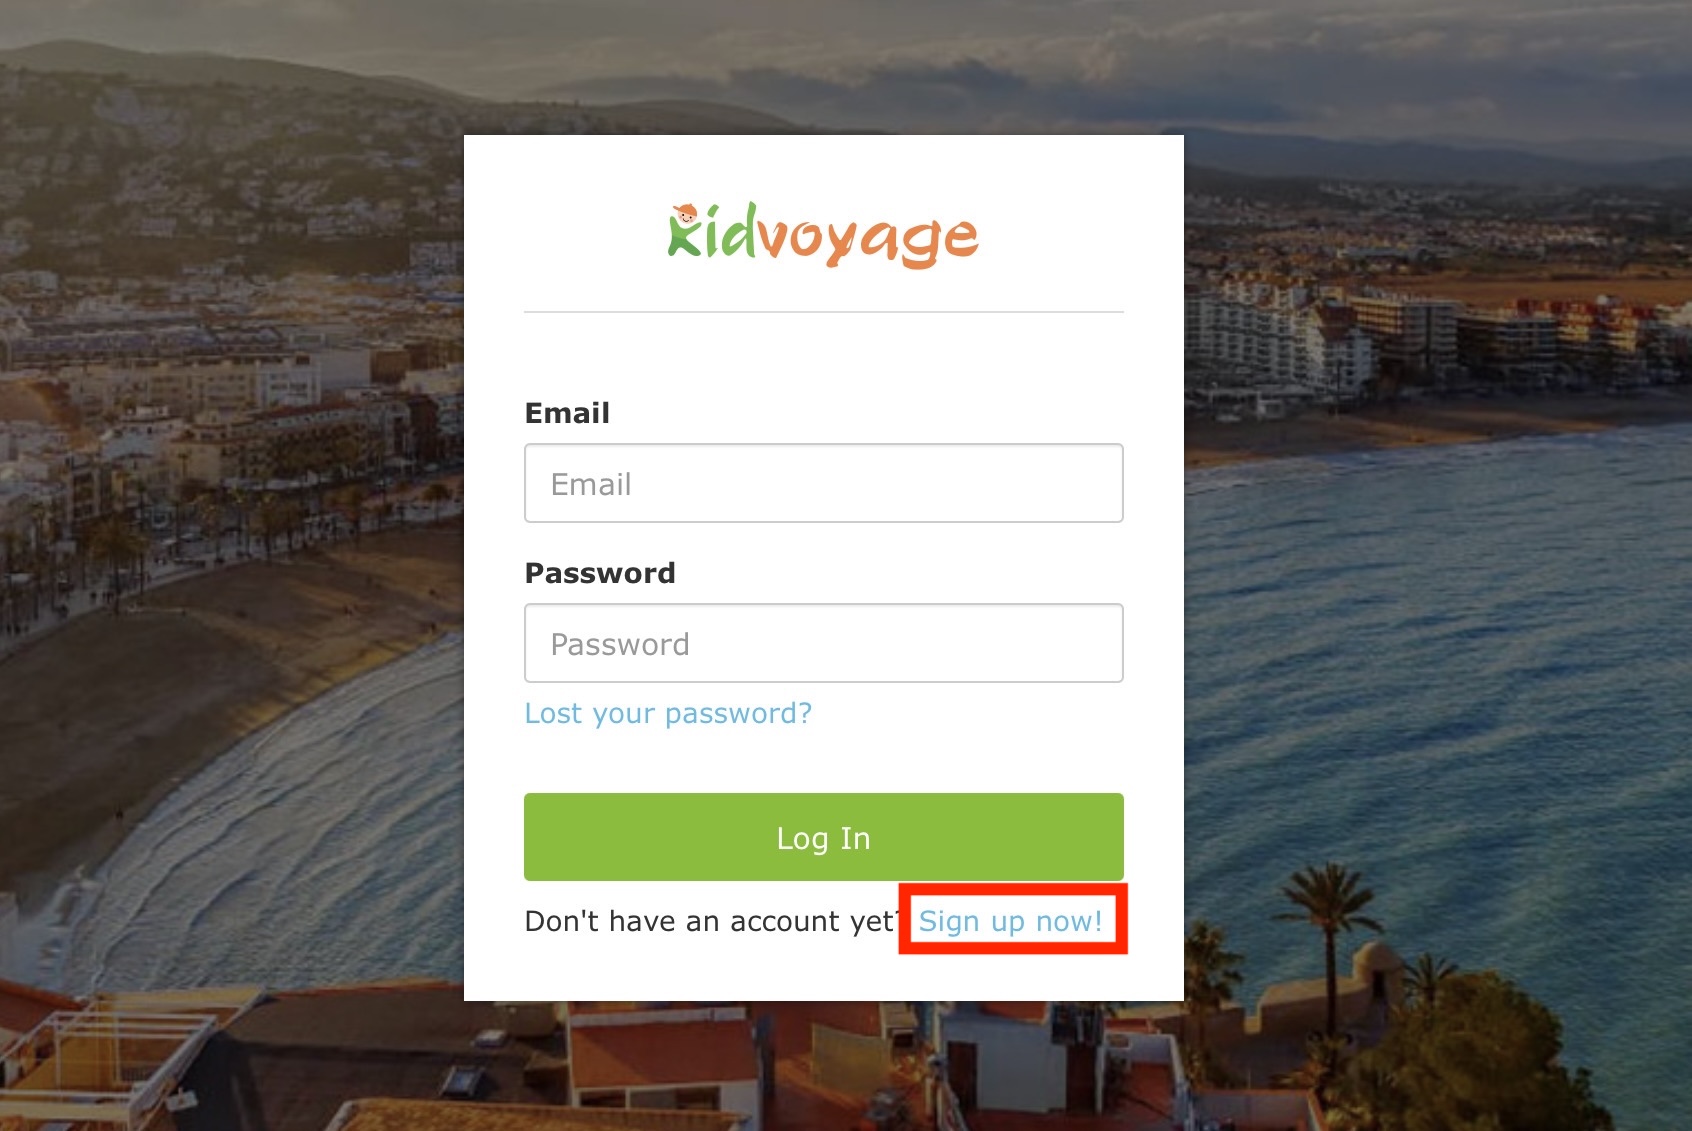Click the bold Email label
Viewport: 1692px width, 1131px height.
pos(567,413)
